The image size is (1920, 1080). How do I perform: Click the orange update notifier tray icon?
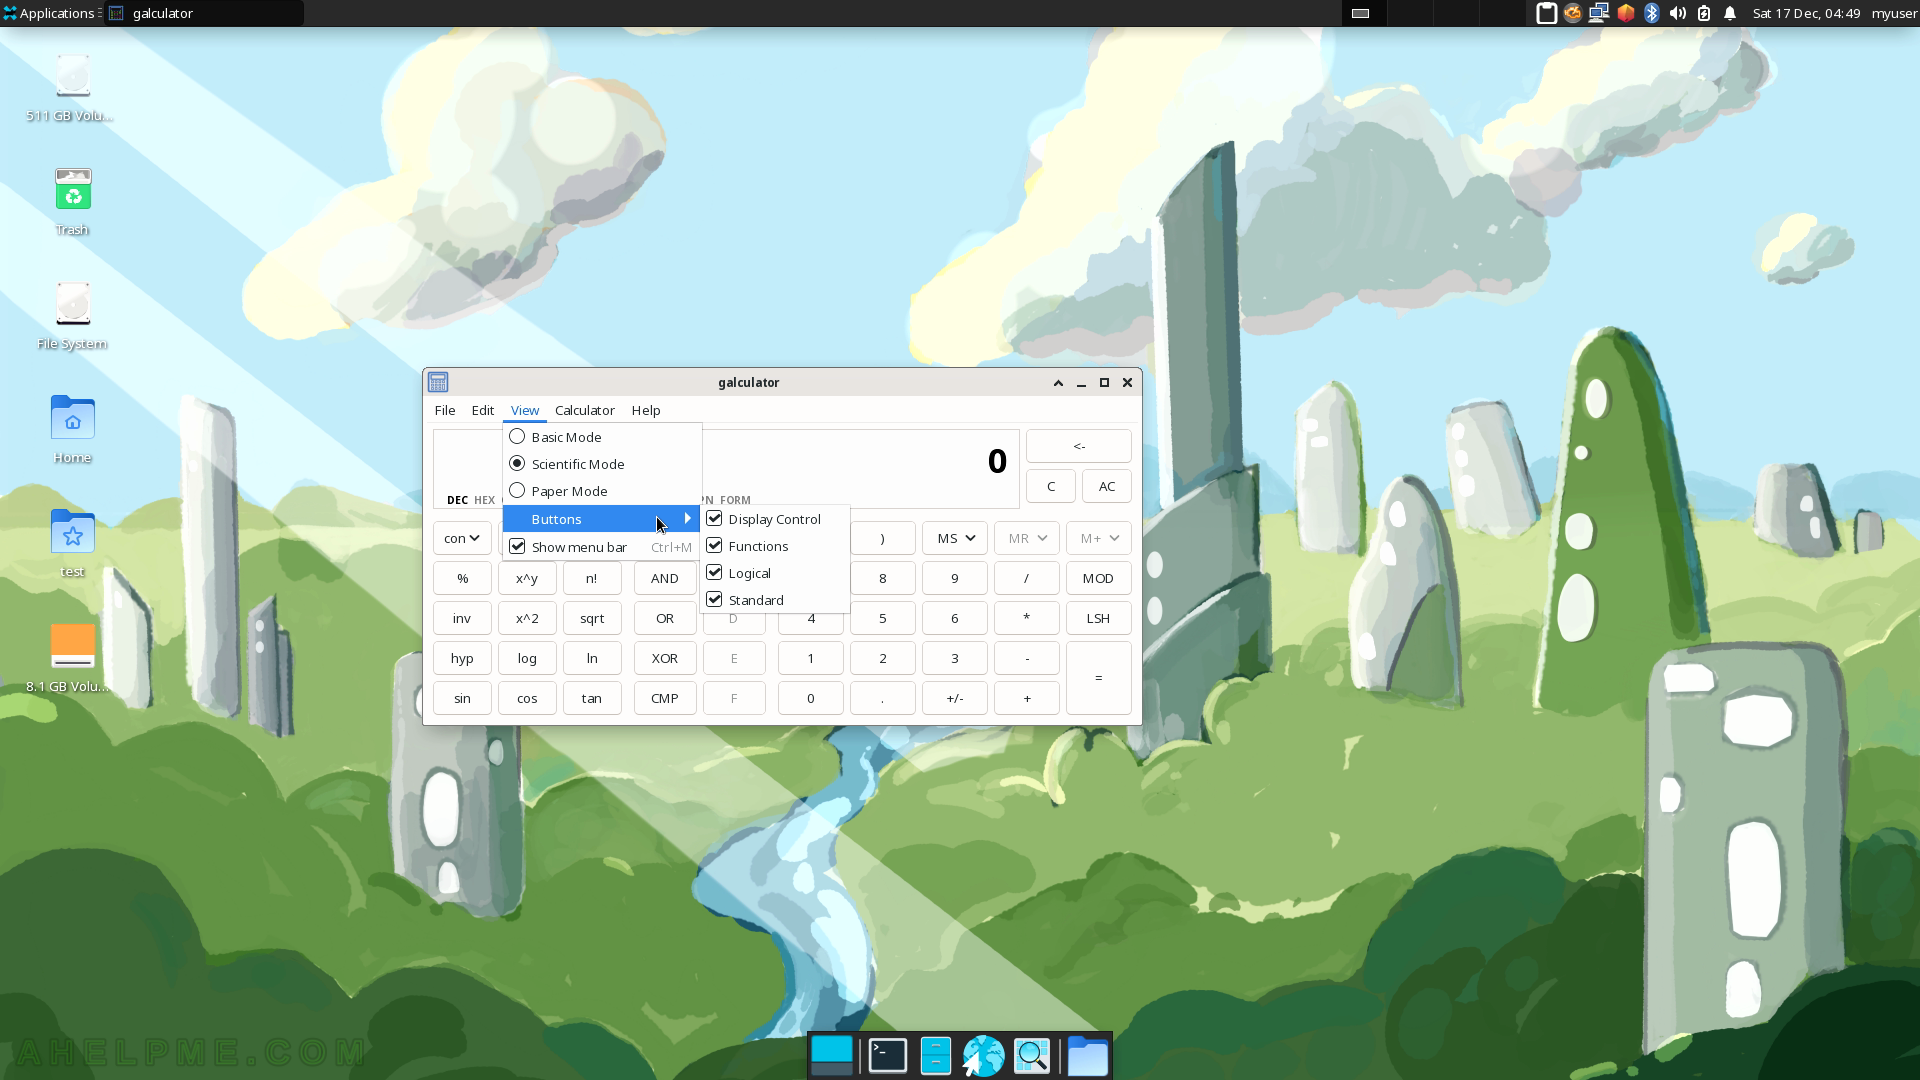tap(1572, 13)
